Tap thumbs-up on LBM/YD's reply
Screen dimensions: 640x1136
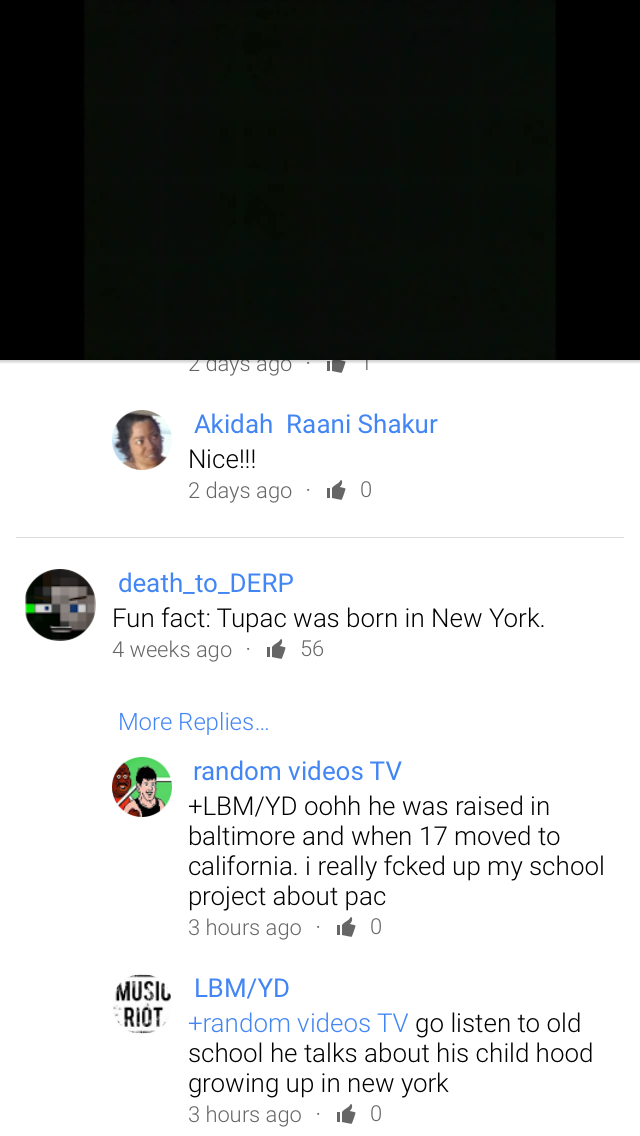[x=346, y=1114]
